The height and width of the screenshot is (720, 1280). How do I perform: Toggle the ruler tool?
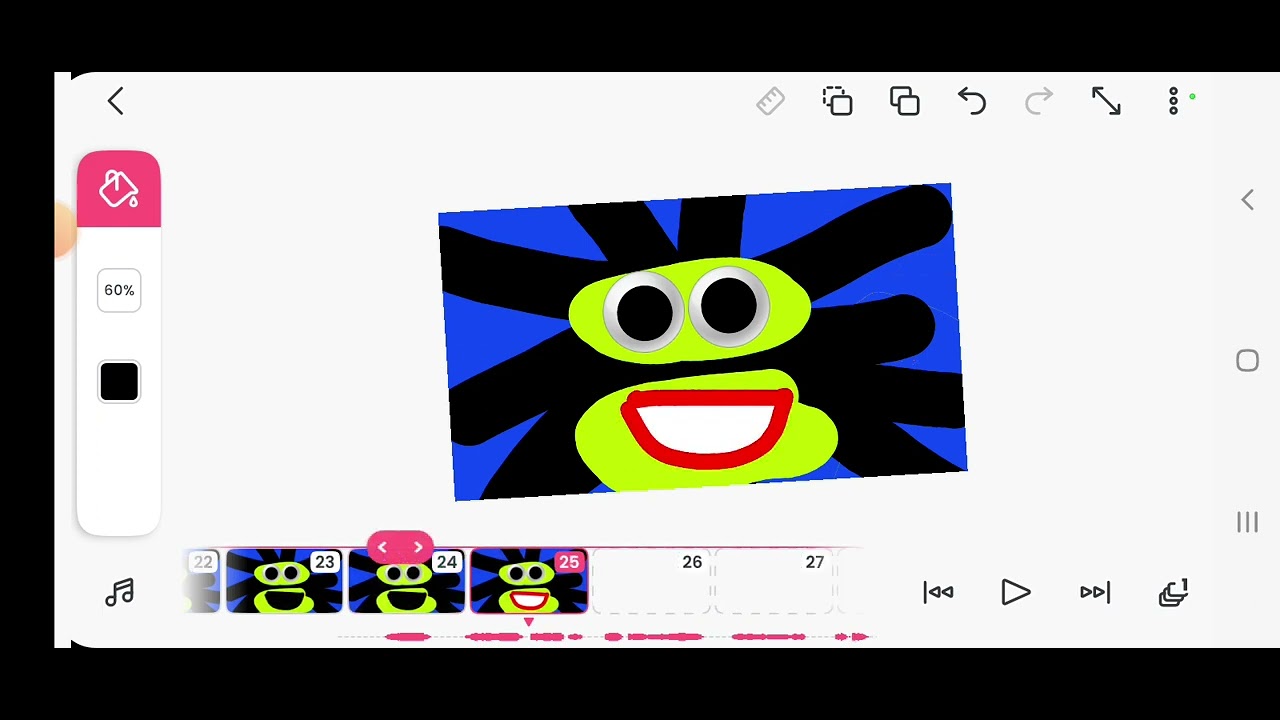tap(770, 101)
